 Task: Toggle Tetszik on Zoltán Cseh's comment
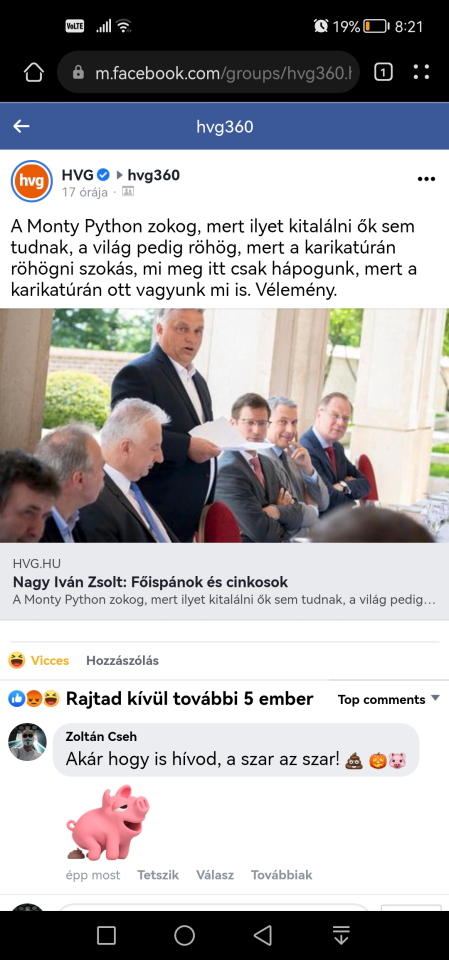tap(158, 875)
